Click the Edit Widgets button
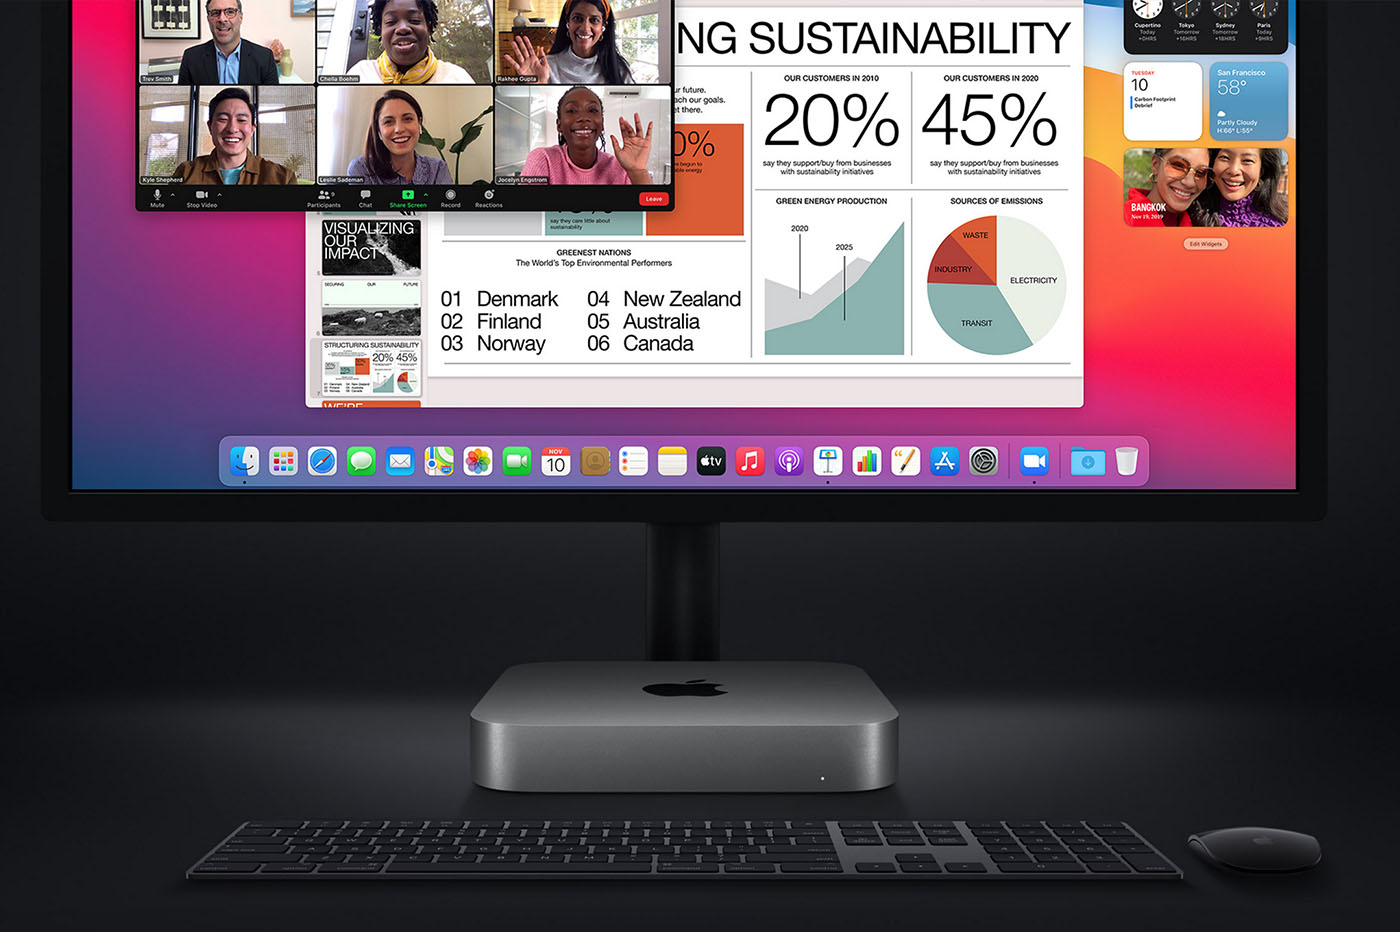Screen dimensions: 1400x932 [1206, 244]
